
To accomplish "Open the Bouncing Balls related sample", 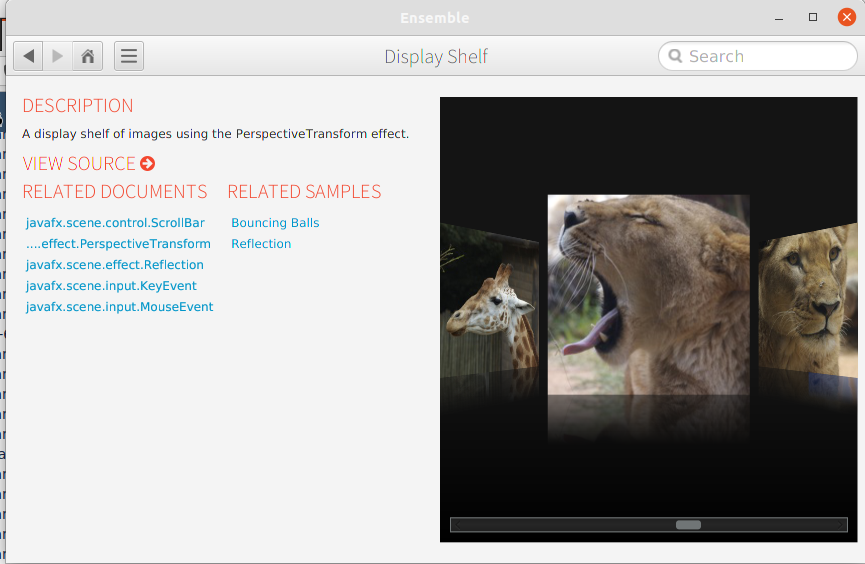I will pos(275,223).
